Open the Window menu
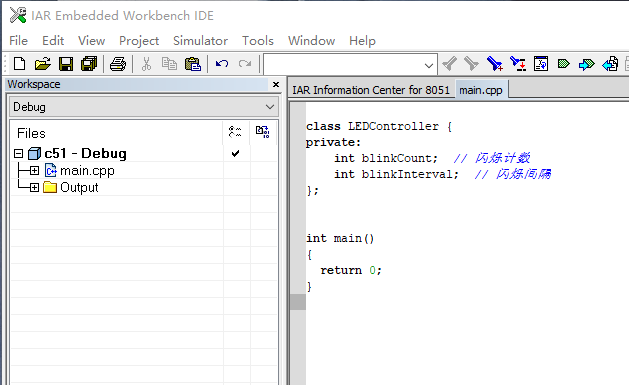 tap(311, 41)
